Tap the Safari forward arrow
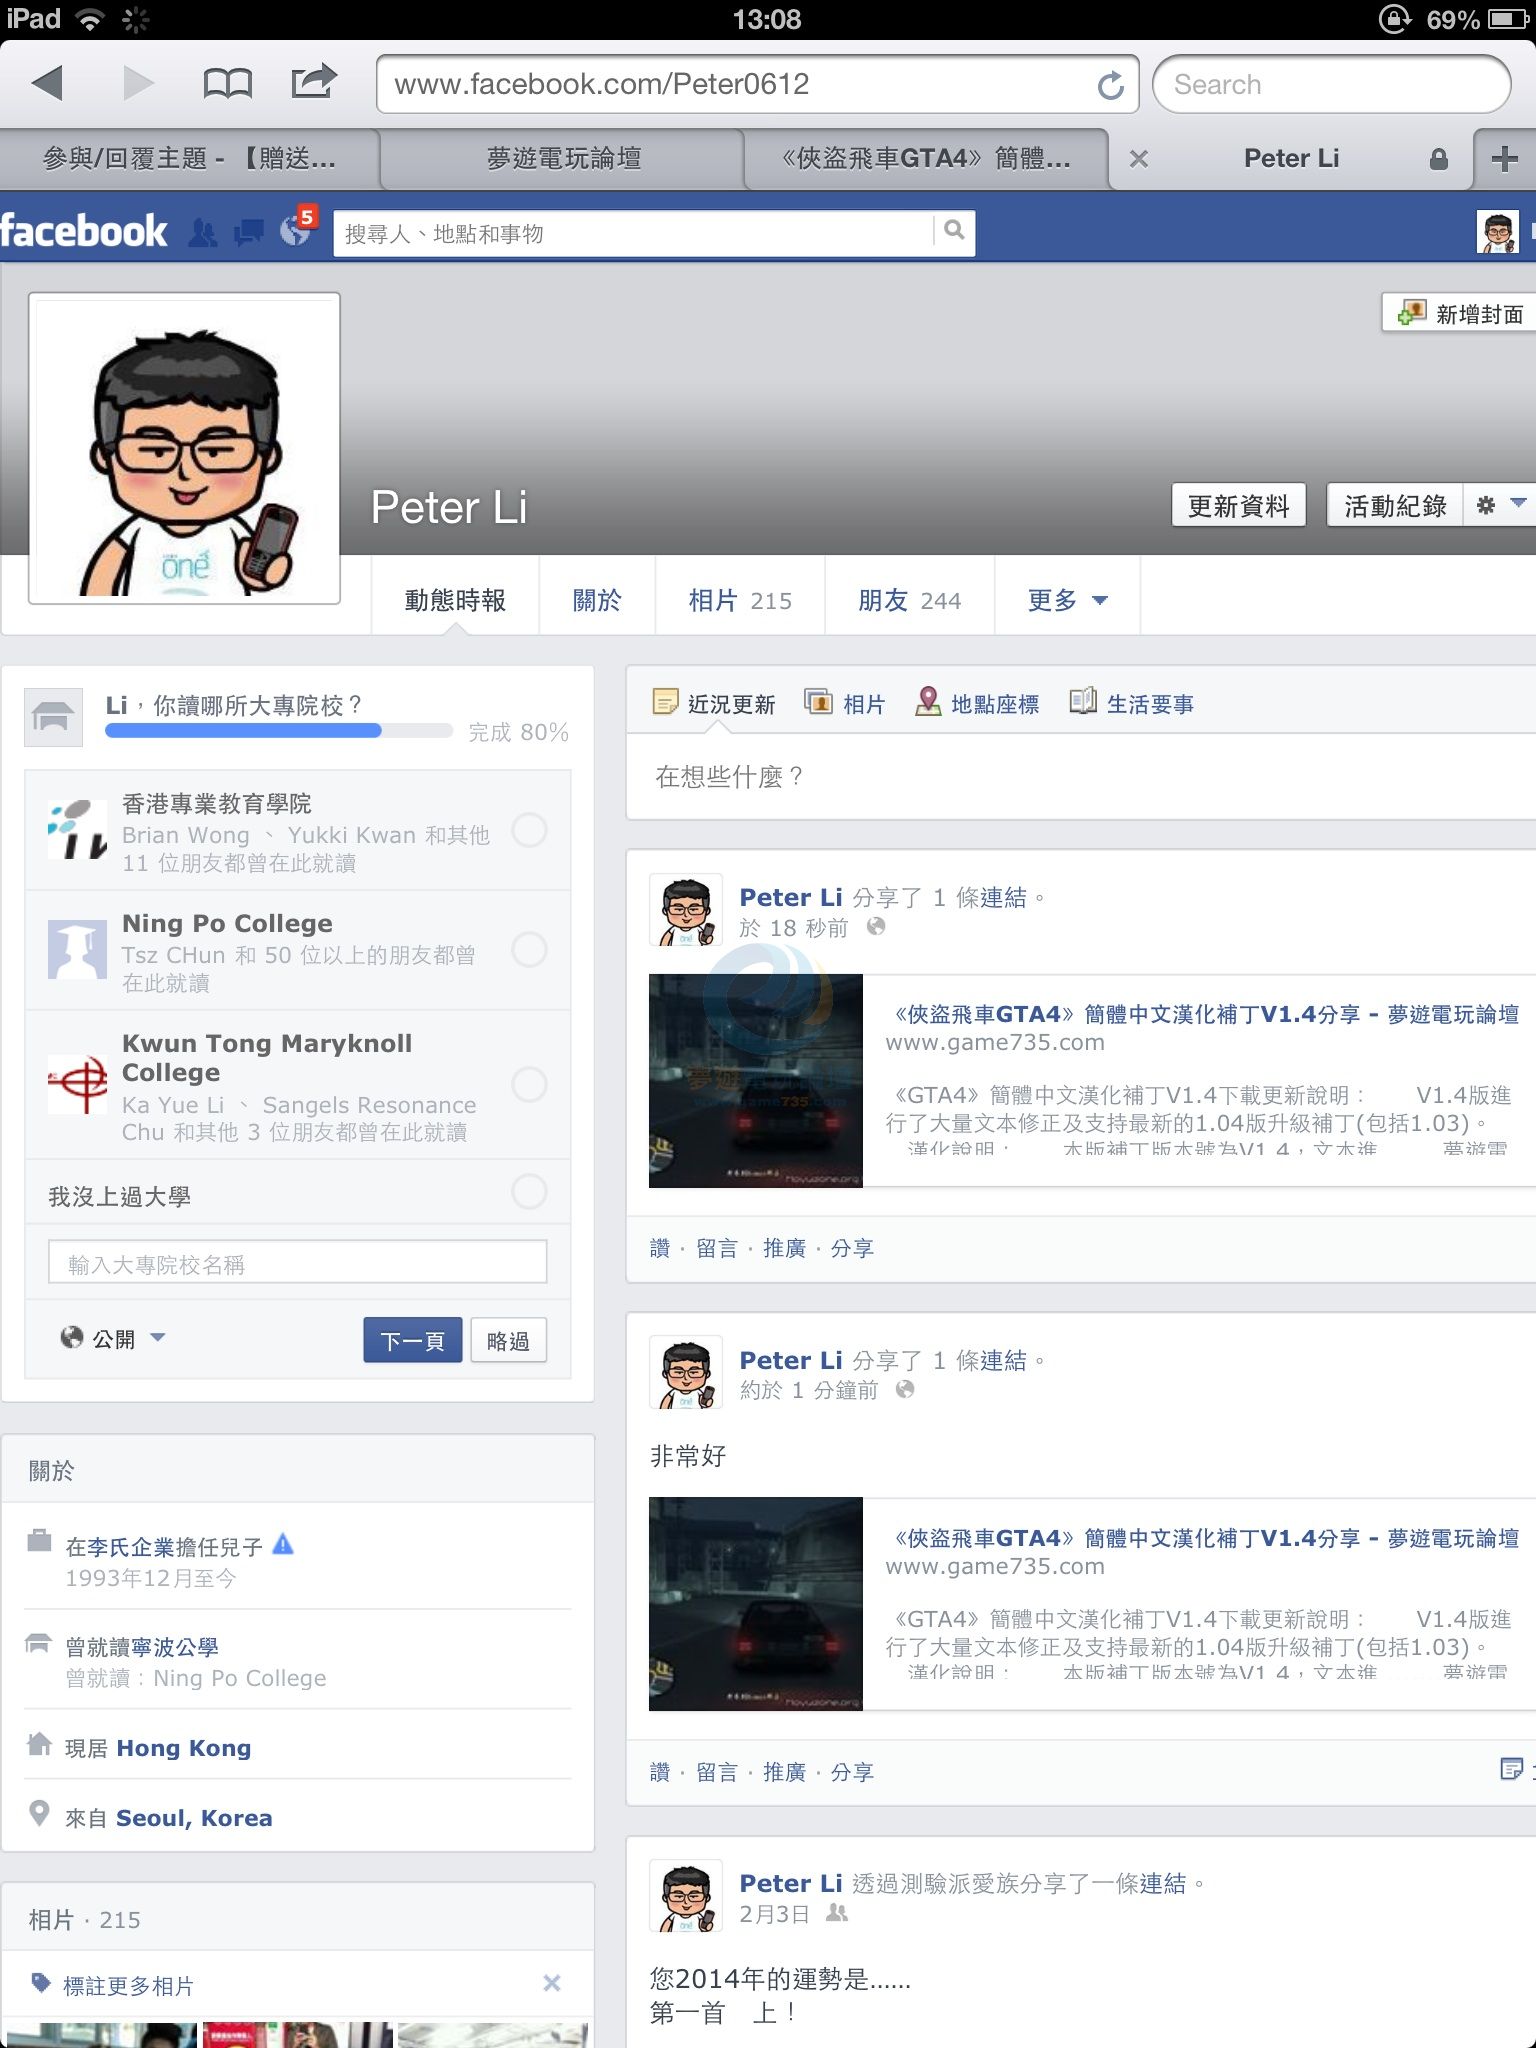 coord(138,83)
